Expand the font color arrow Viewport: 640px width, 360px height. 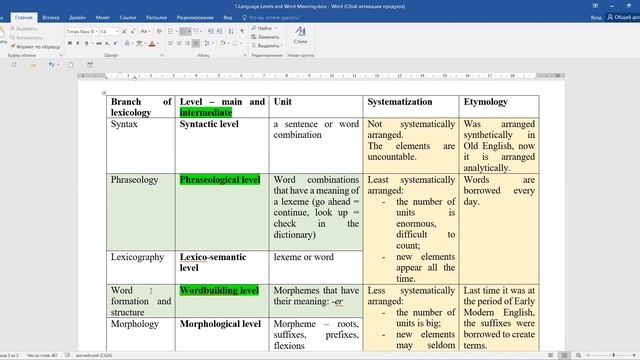point(158,43)
